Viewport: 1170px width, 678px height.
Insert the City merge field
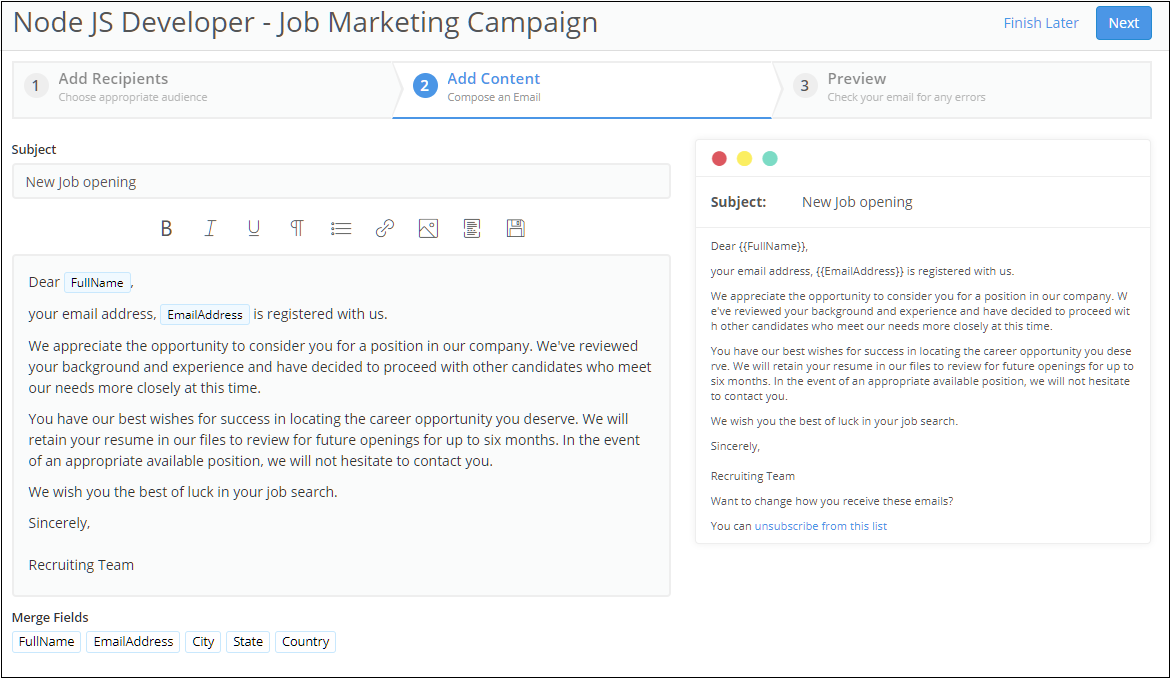click(203, 642)
